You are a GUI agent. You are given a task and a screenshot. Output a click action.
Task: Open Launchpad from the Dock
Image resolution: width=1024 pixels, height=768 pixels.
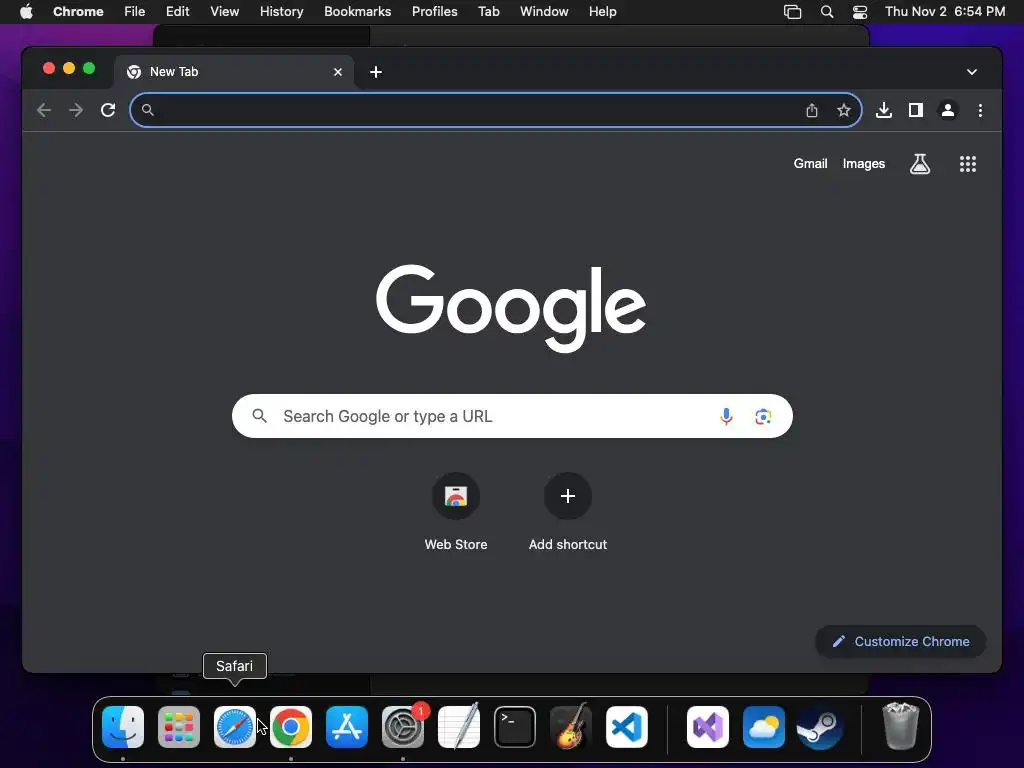coord(179,727)
